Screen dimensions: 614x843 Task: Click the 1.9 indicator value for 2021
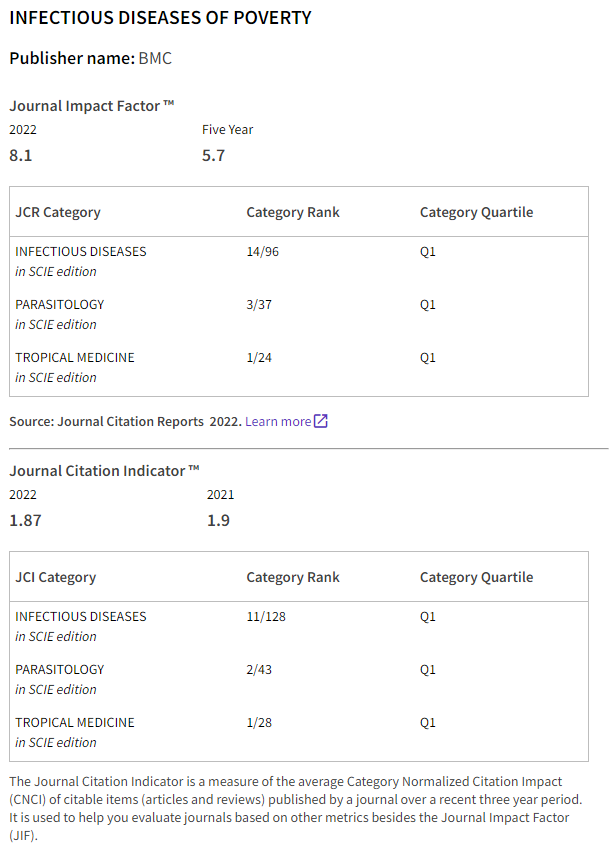(218, 520)
